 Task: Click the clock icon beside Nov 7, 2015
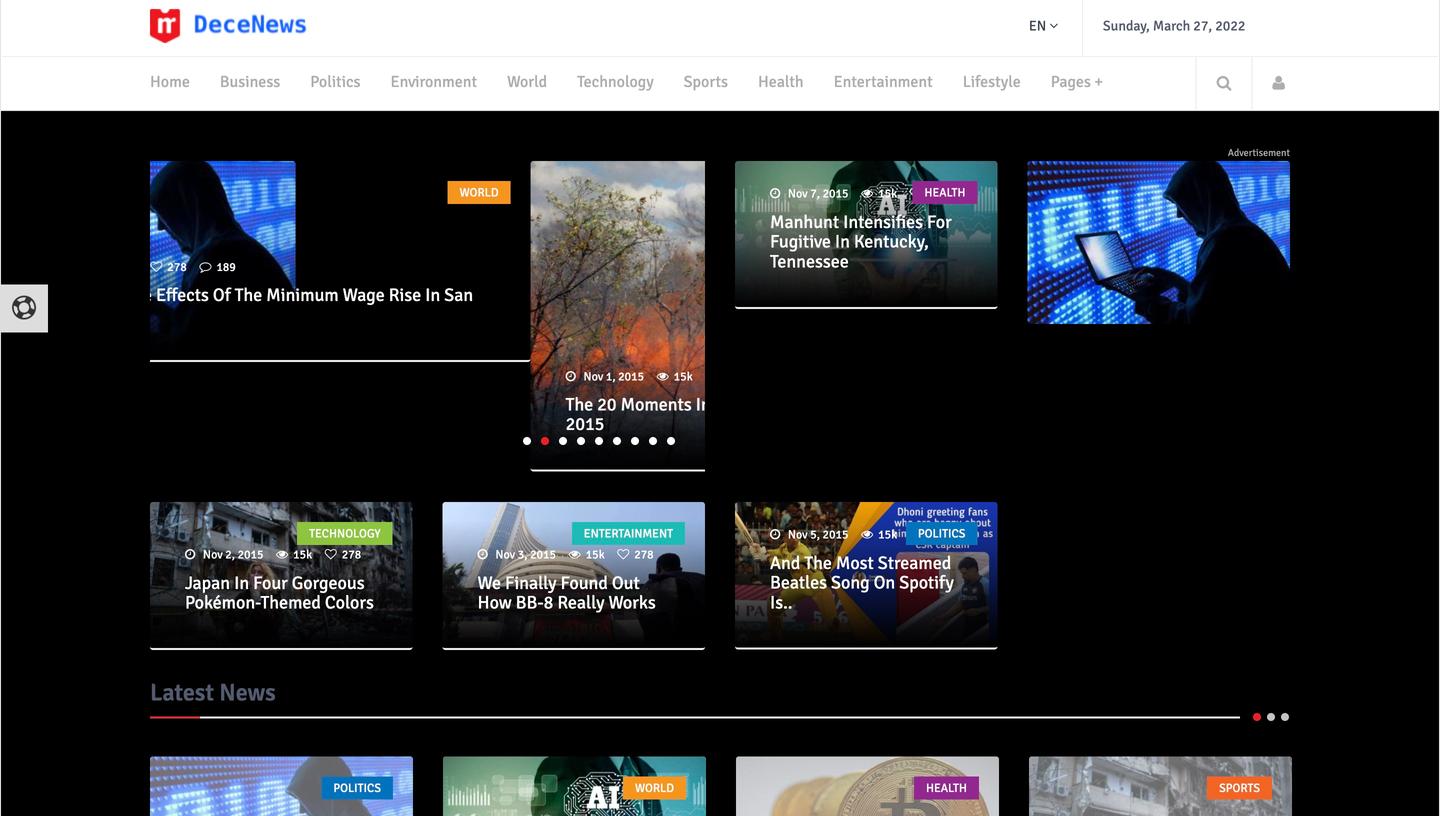click(x=775, y=194)
